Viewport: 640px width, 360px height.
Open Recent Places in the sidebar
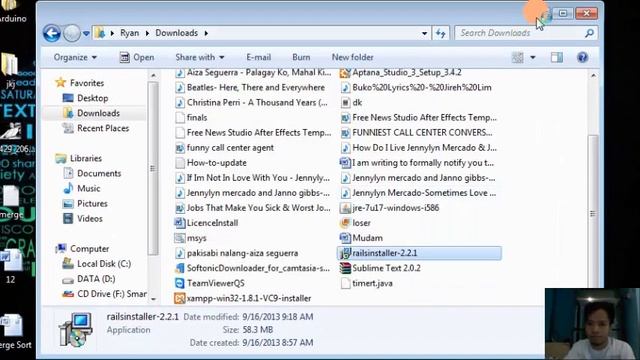point(103,128)
